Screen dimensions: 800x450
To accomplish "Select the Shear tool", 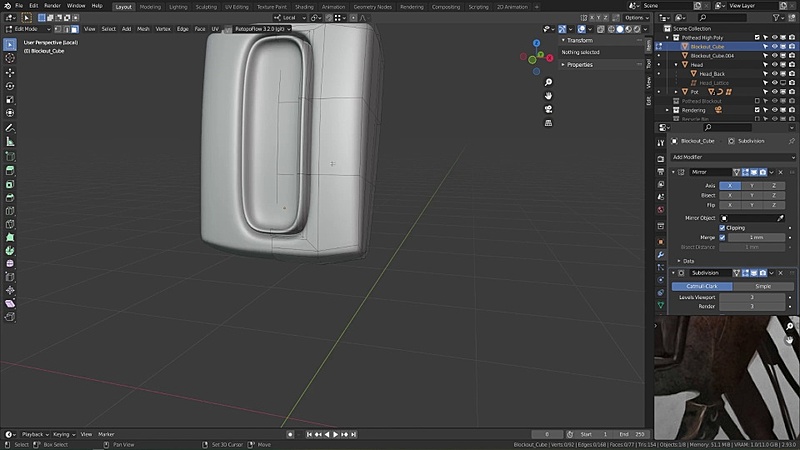I will click(10, 304).
